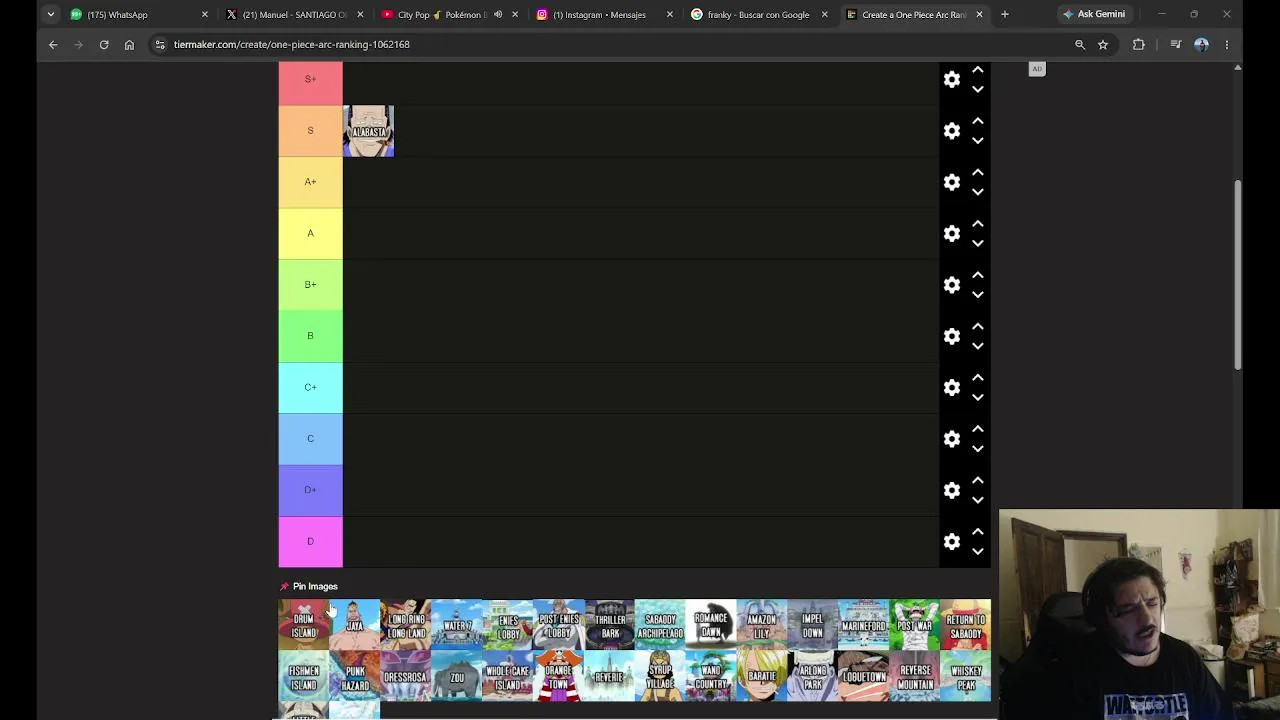Open settings gear for the A+ tier
The image size is (1280, 720).
pyautogui.click(x=952, y=182)
